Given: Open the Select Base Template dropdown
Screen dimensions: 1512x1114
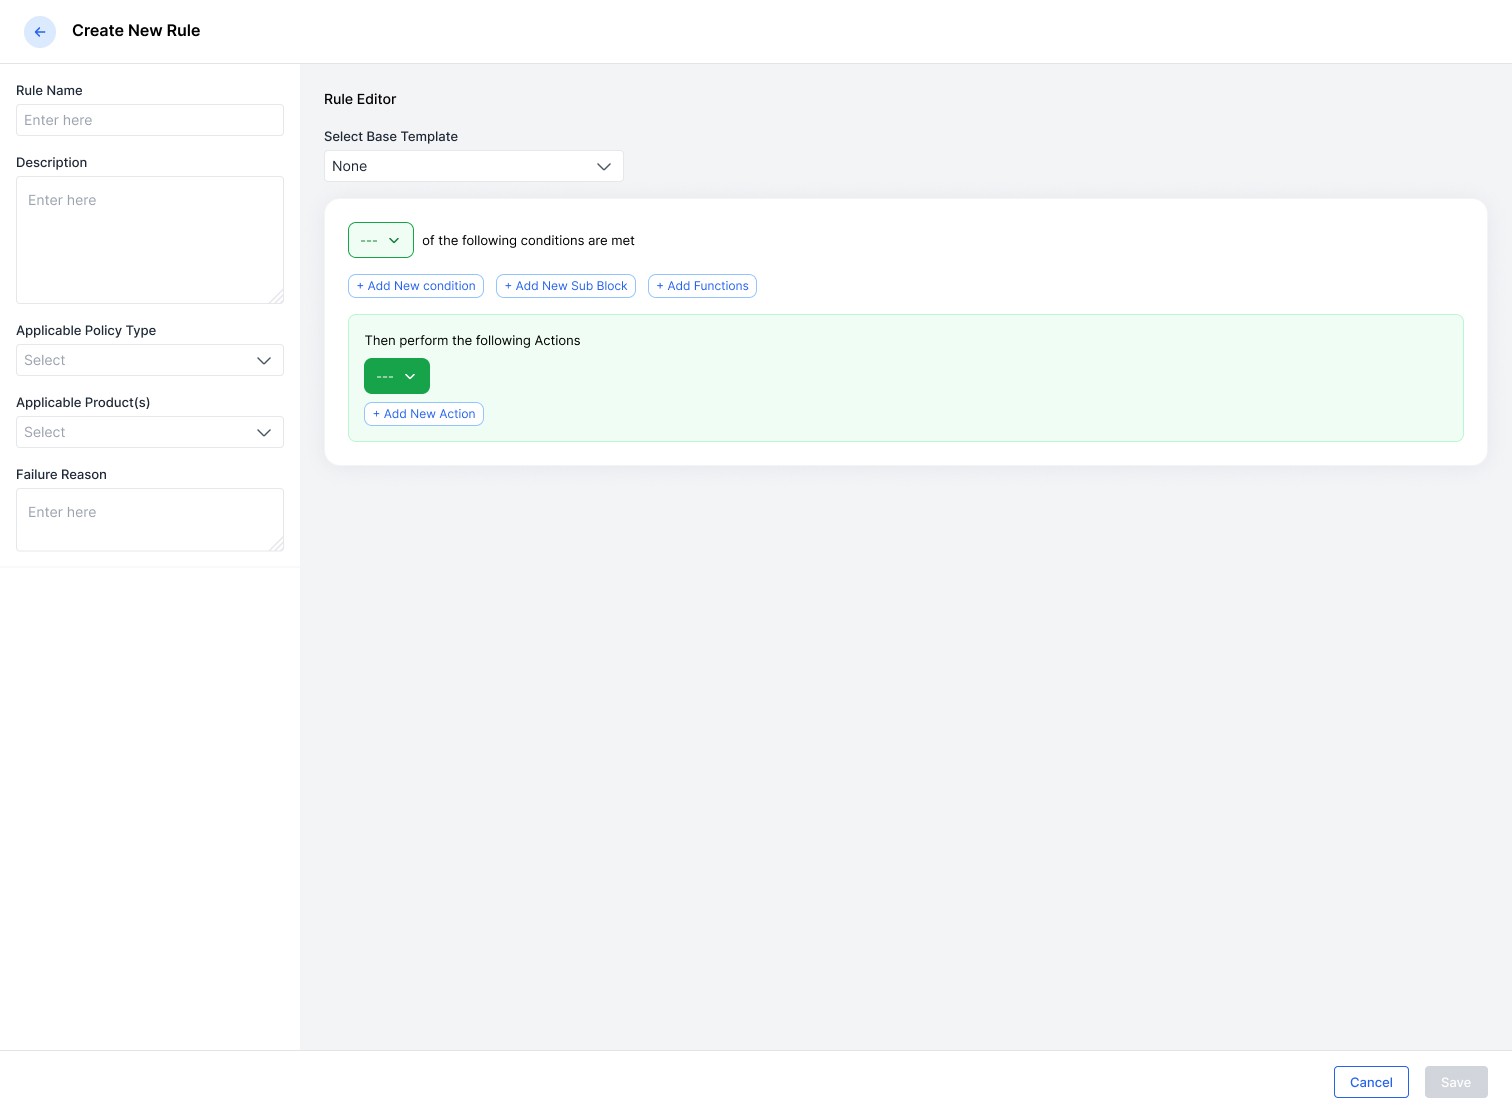Looking at the screenshot, I should click(x=474, y=166).
